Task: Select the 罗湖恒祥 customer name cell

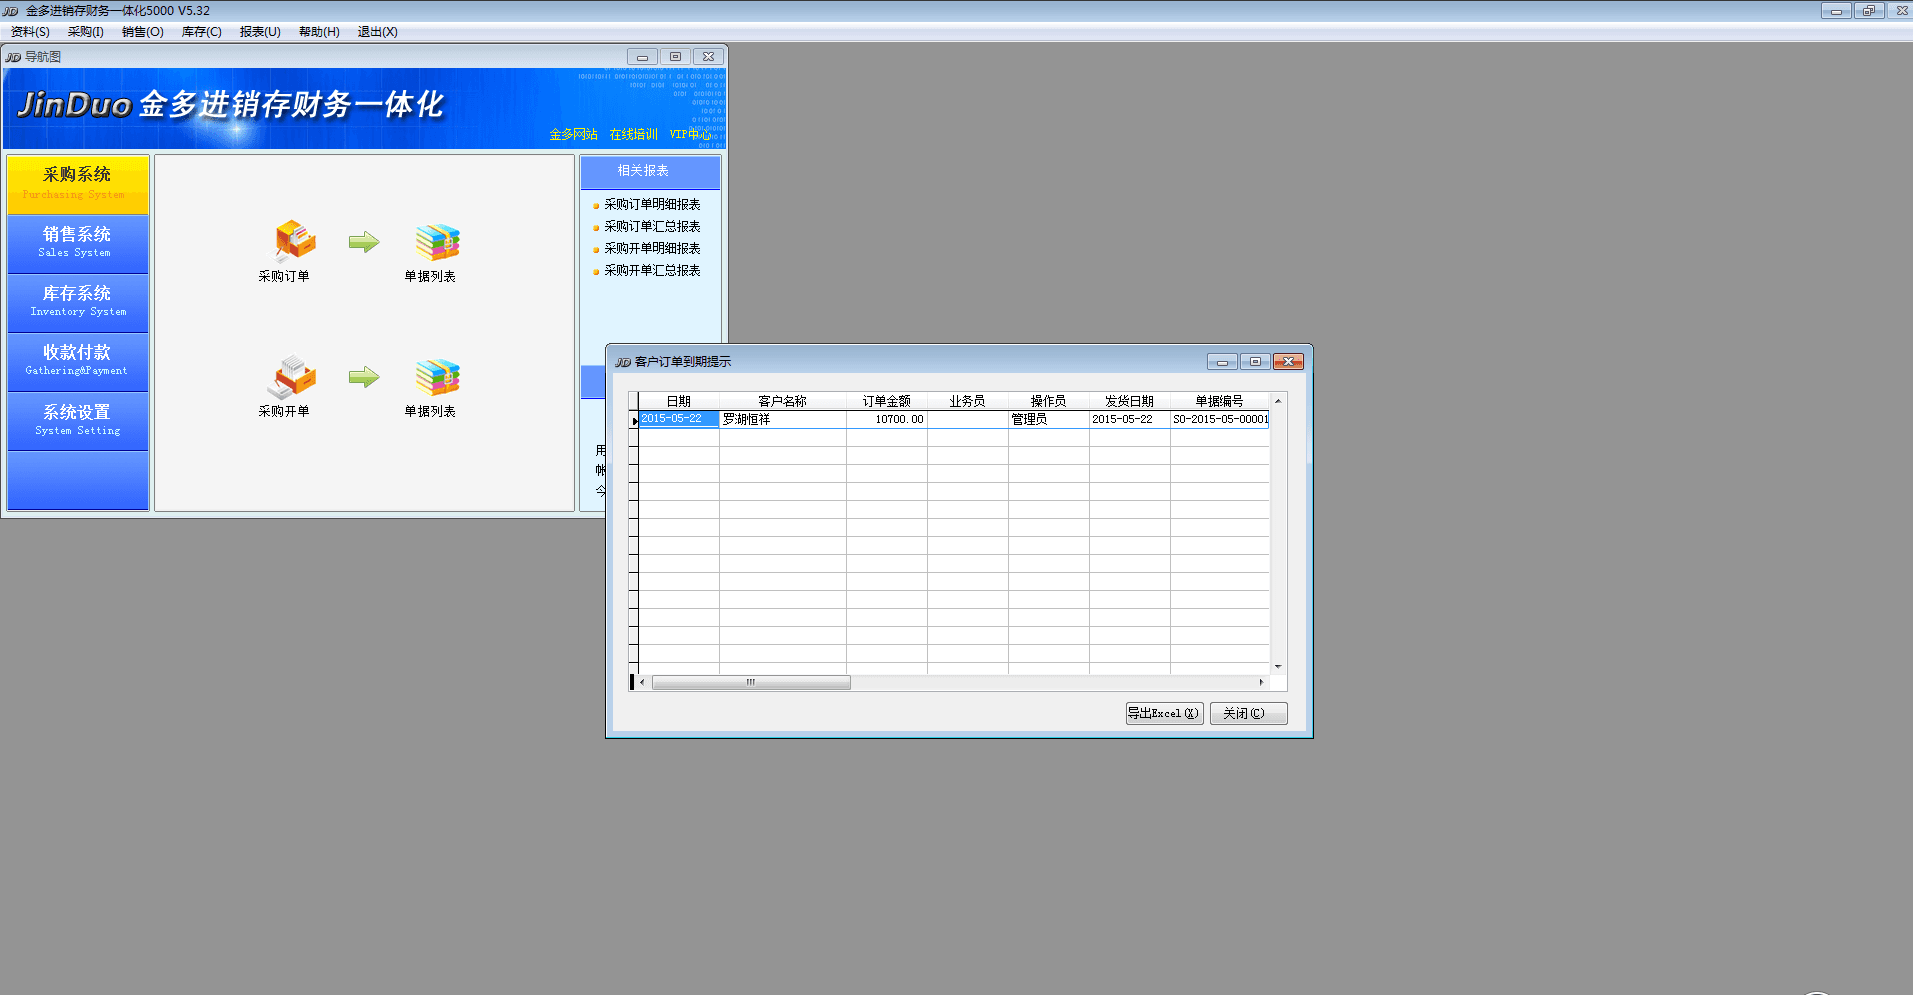Action: coord(782,419)
